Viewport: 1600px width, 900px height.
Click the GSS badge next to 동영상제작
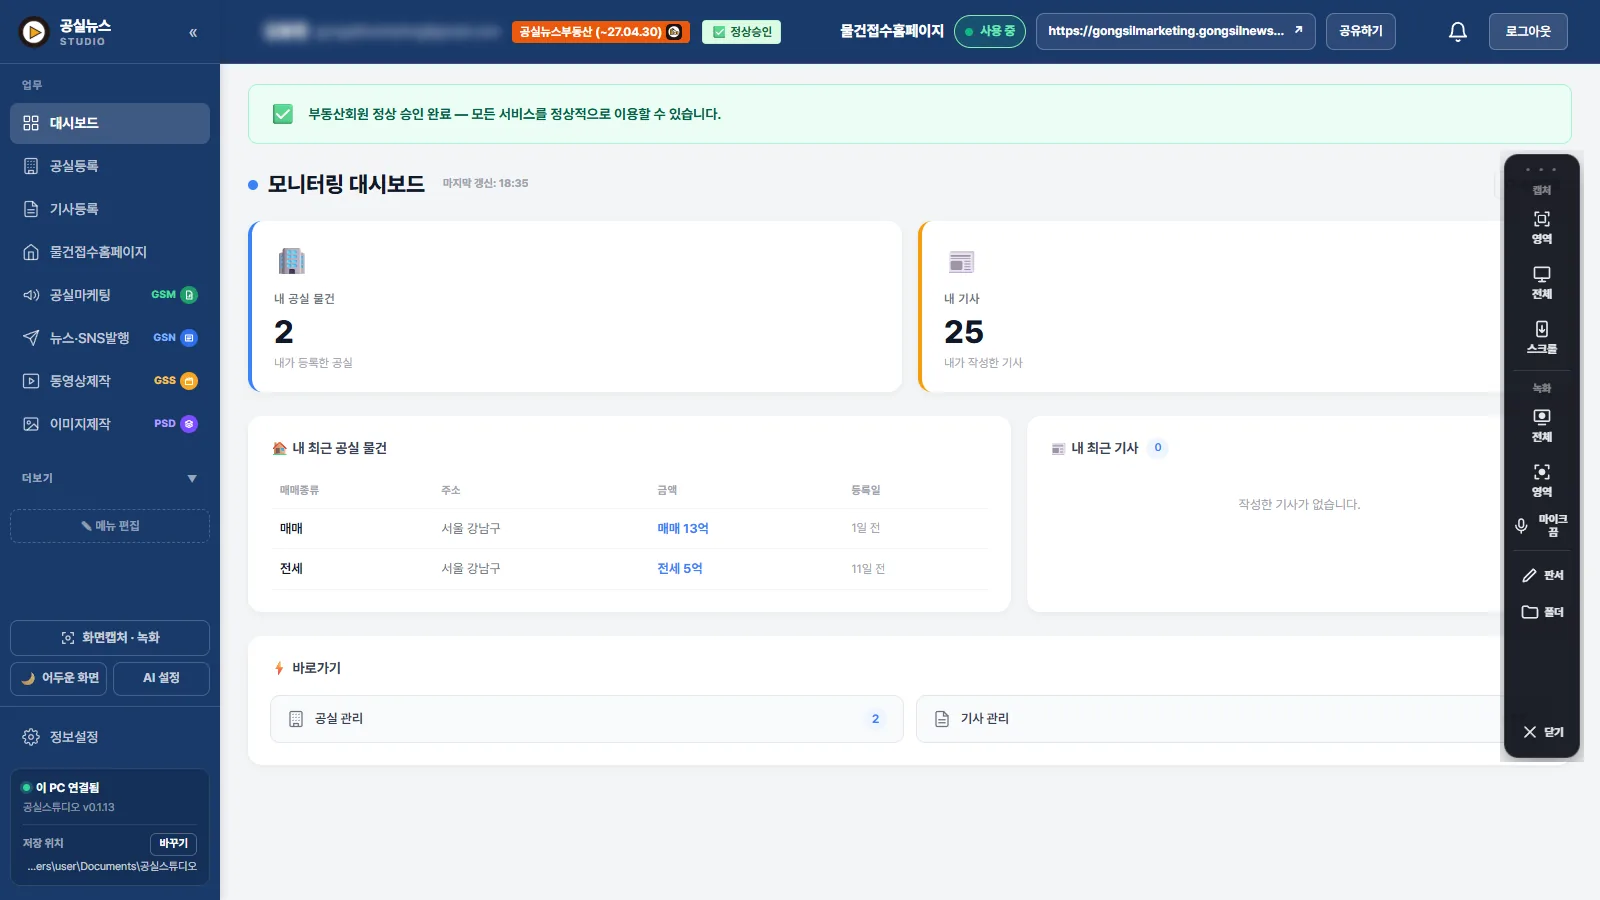point(175,381)
